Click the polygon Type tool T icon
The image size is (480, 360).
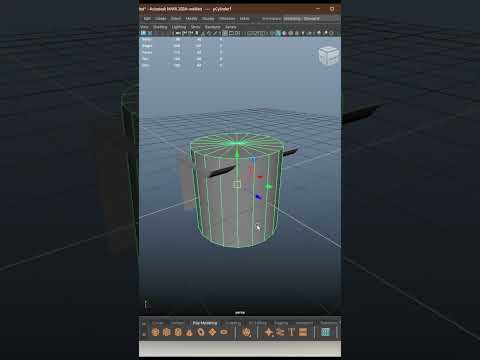(292, 332)
